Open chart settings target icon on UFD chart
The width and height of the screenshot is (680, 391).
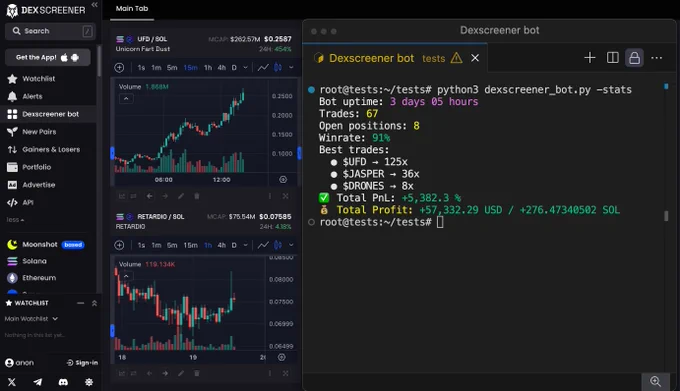pyautogui.click(x=283, y=179)
